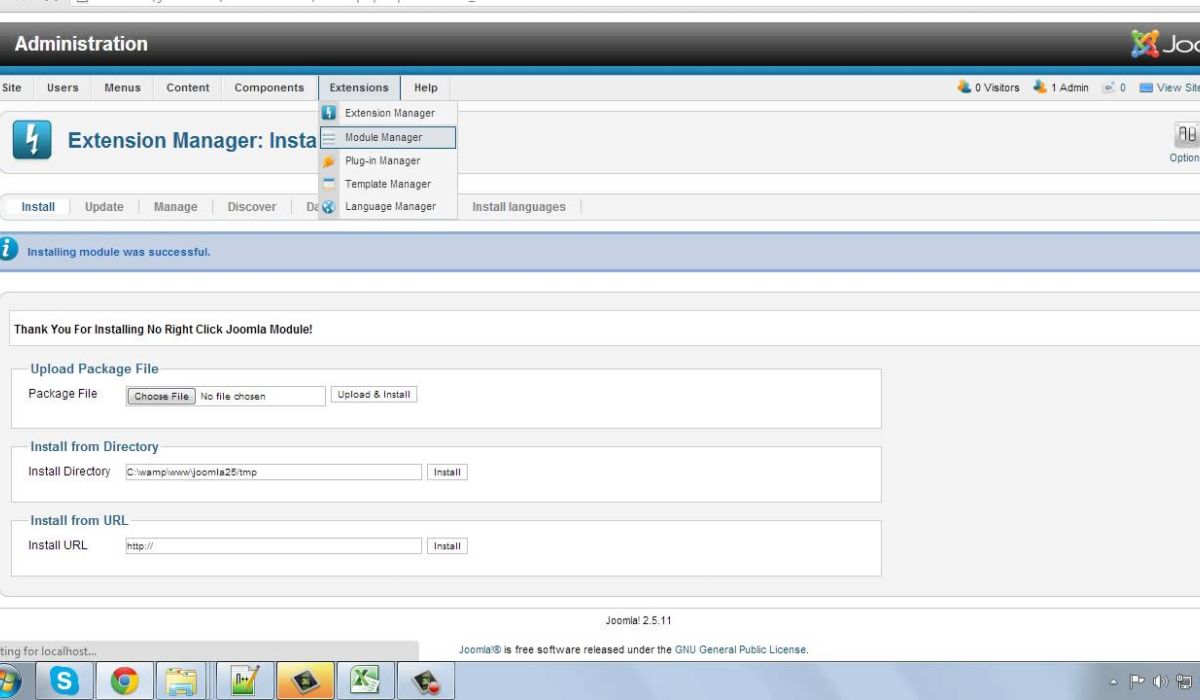Viewport: 1200px width, 700px height.
Task: Open the Components menu
Action: pyautogui.click(x=269, y=88)
